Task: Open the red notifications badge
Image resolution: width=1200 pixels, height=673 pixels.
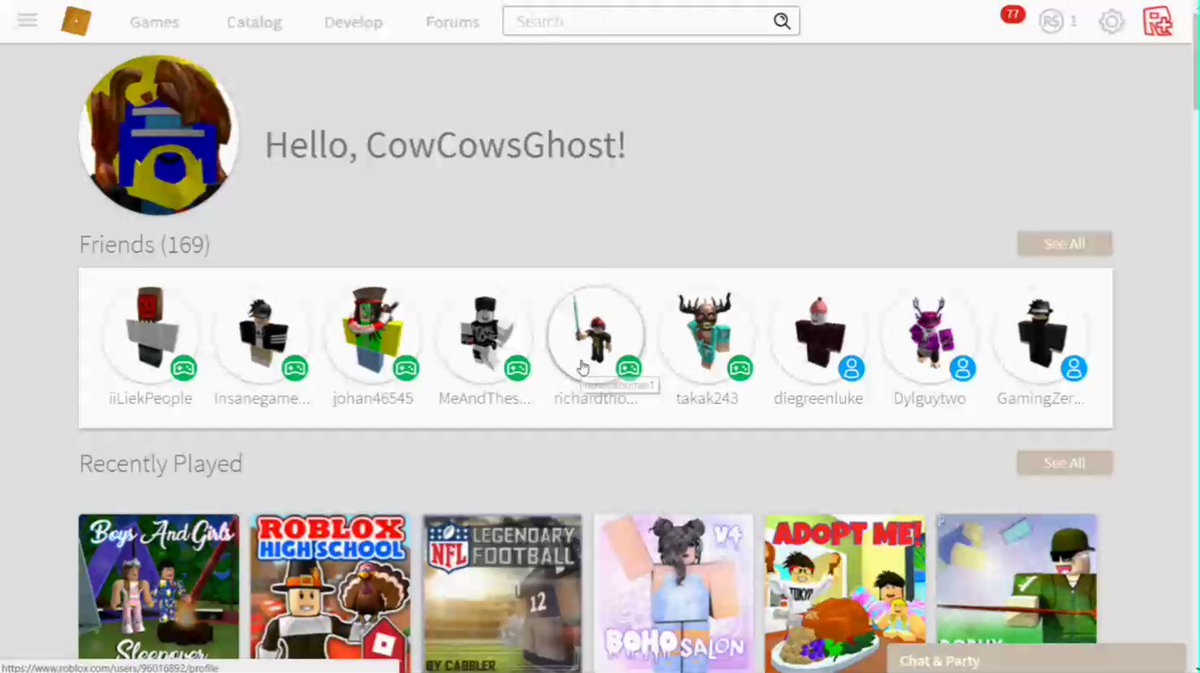Action: tap(1013, 14)
